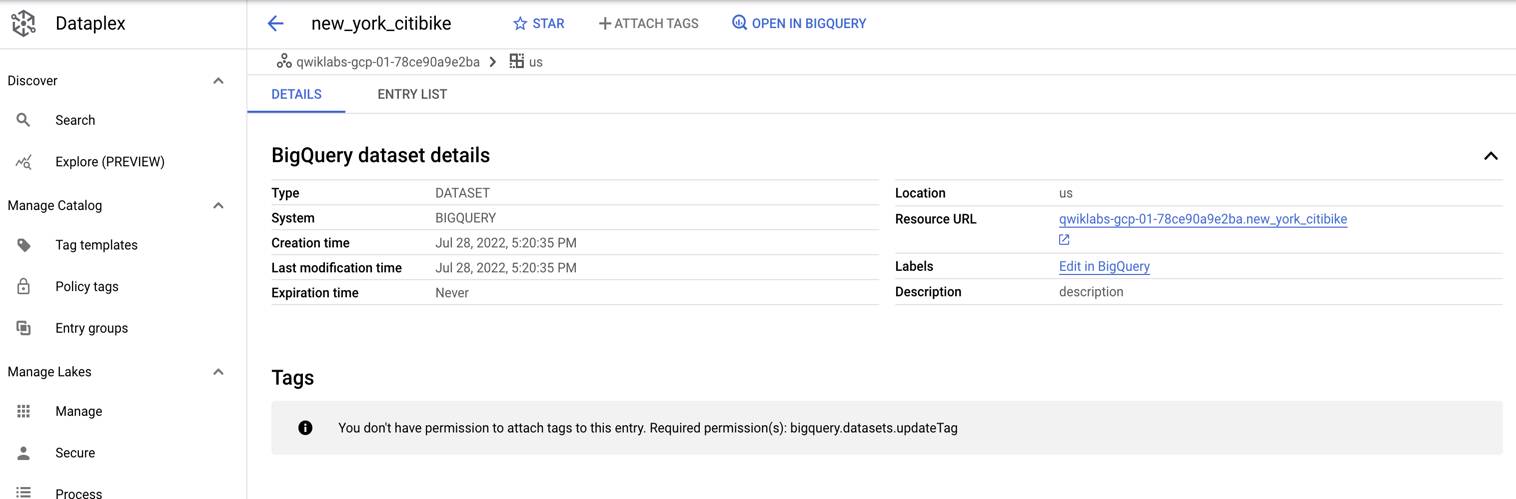Open the qwiklabs new_york_citibike resource URL link
The height and width of the screenshot is (499, 1516).
[x=1202, y=219]
